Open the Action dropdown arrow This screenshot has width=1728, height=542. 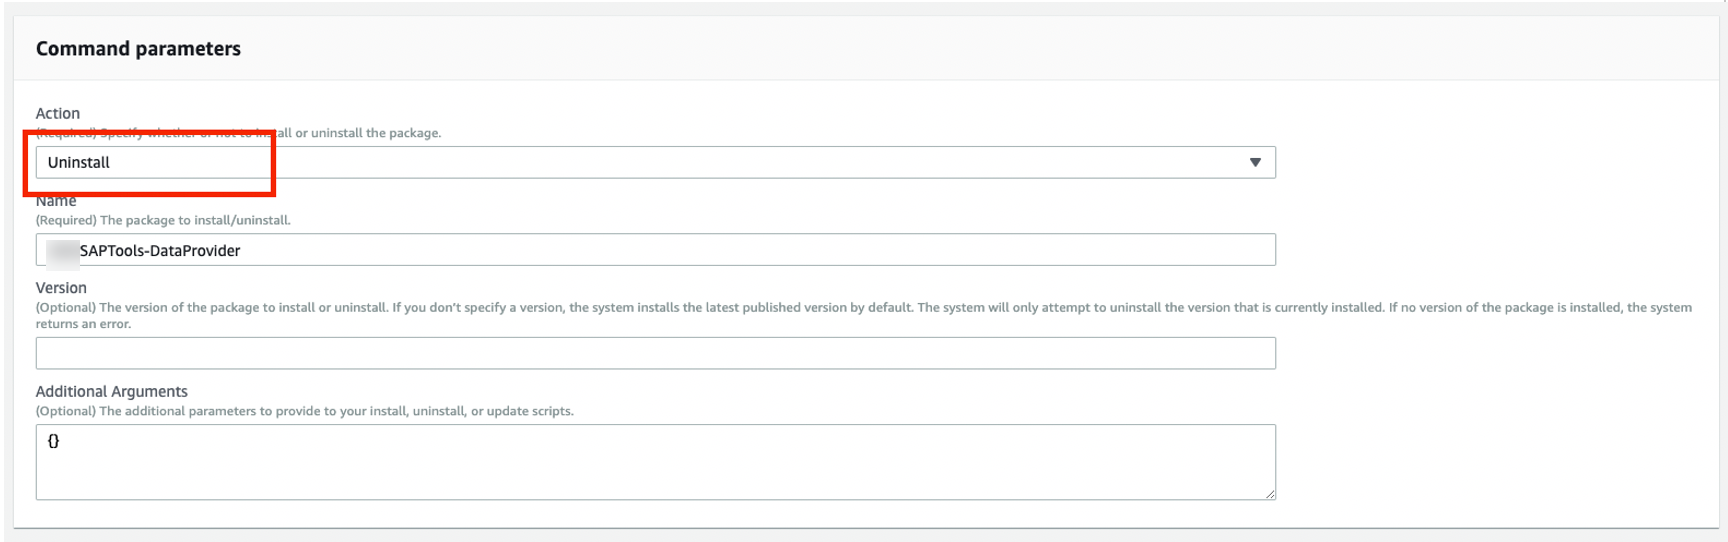click(x=1254, y=162)
